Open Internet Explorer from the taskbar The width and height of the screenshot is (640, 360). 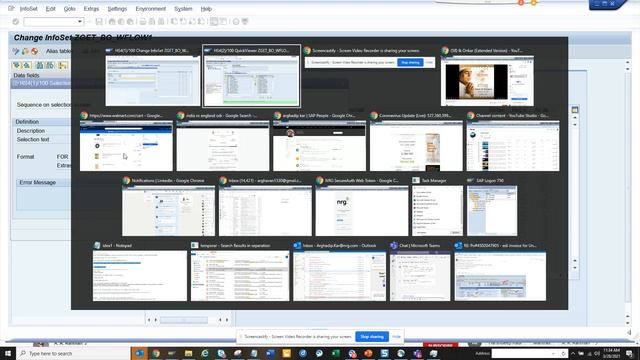[205, 353]
